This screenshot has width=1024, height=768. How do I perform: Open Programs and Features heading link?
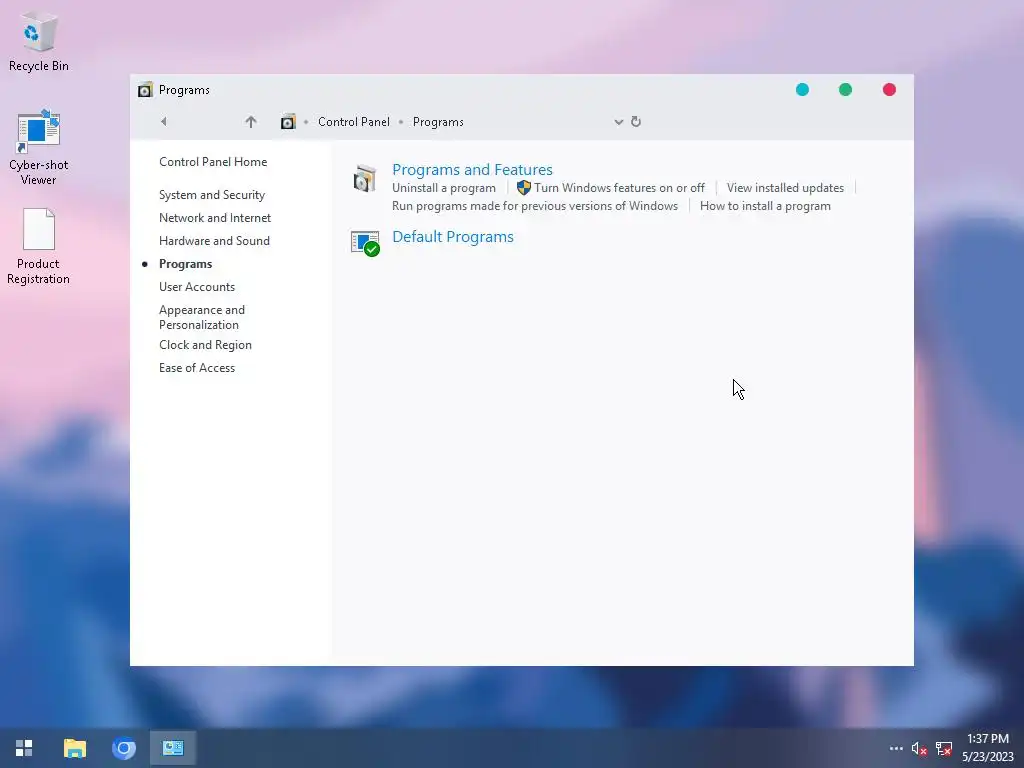472,169
